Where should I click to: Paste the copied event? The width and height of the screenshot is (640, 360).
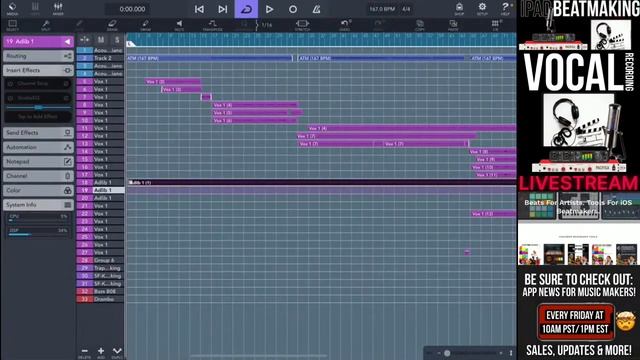(x=453, y=25)
